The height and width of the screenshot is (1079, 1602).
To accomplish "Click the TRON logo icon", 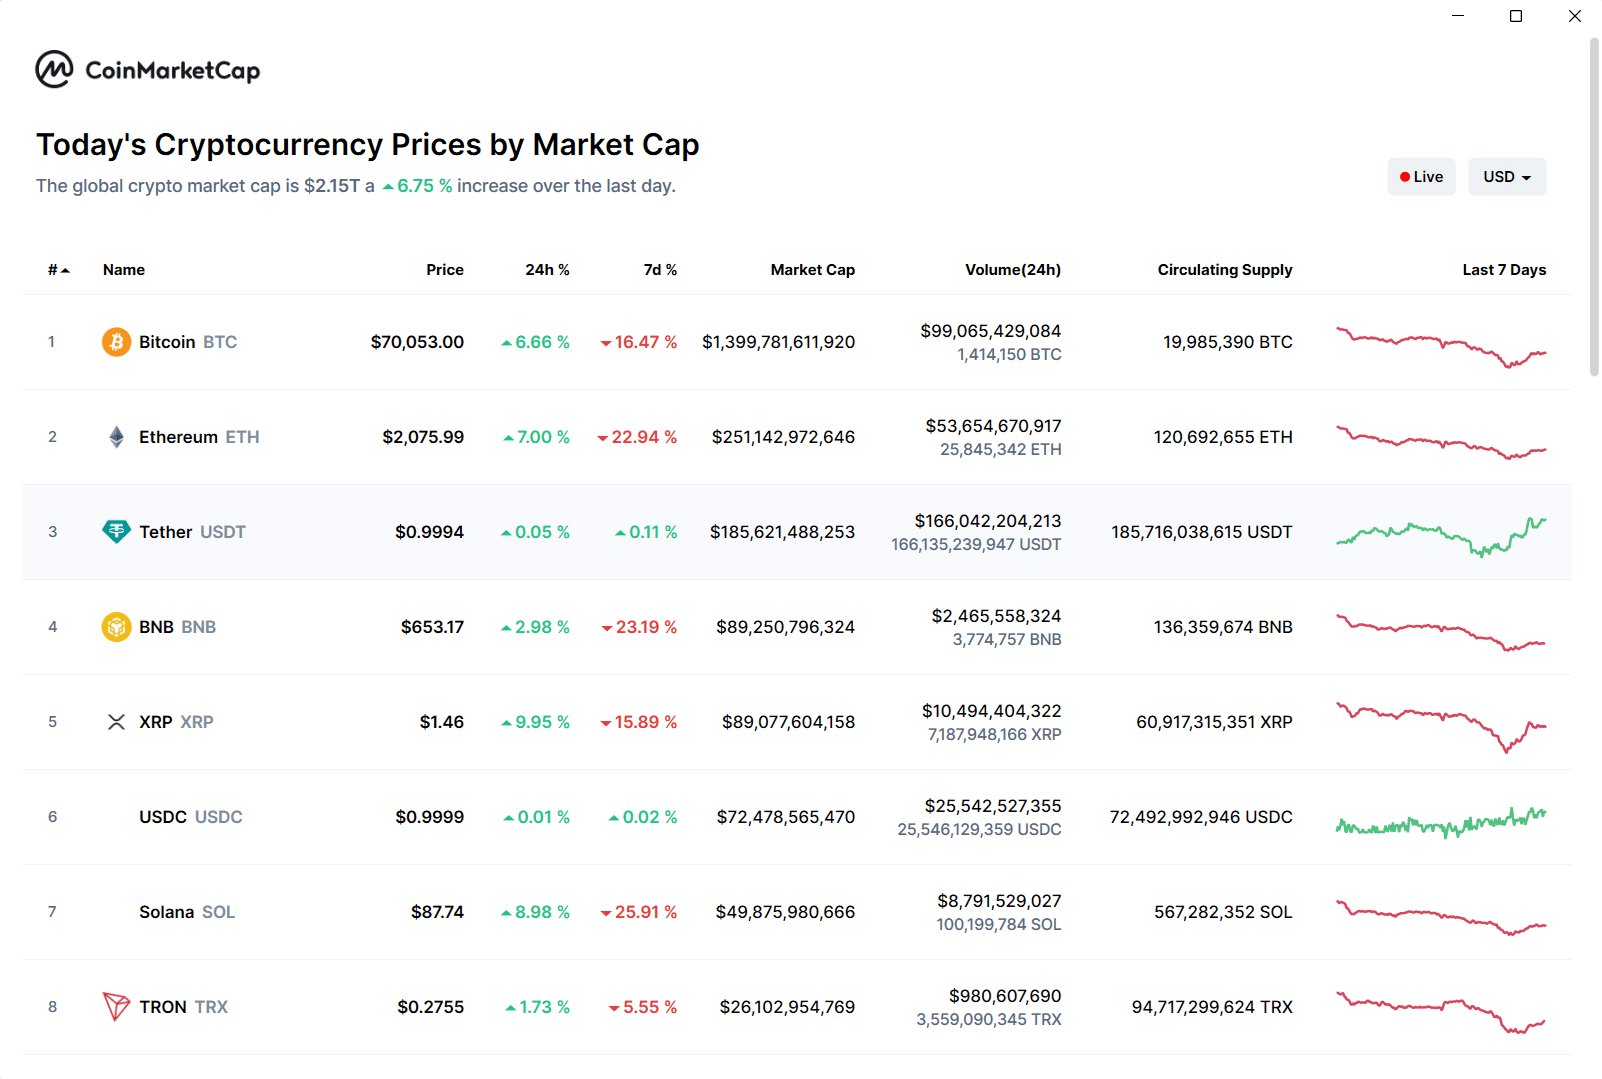I will (x=116, y=1007).
